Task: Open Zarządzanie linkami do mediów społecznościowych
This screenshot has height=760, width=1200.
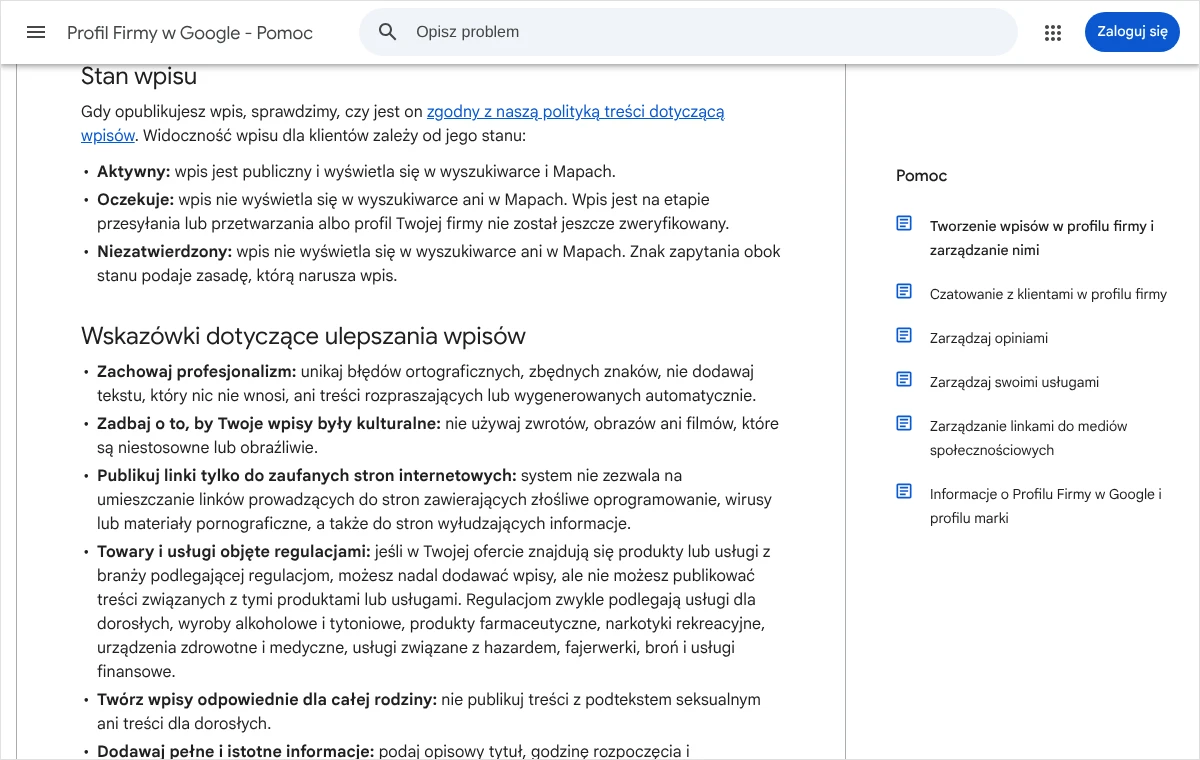Action: coord(1028,438)
